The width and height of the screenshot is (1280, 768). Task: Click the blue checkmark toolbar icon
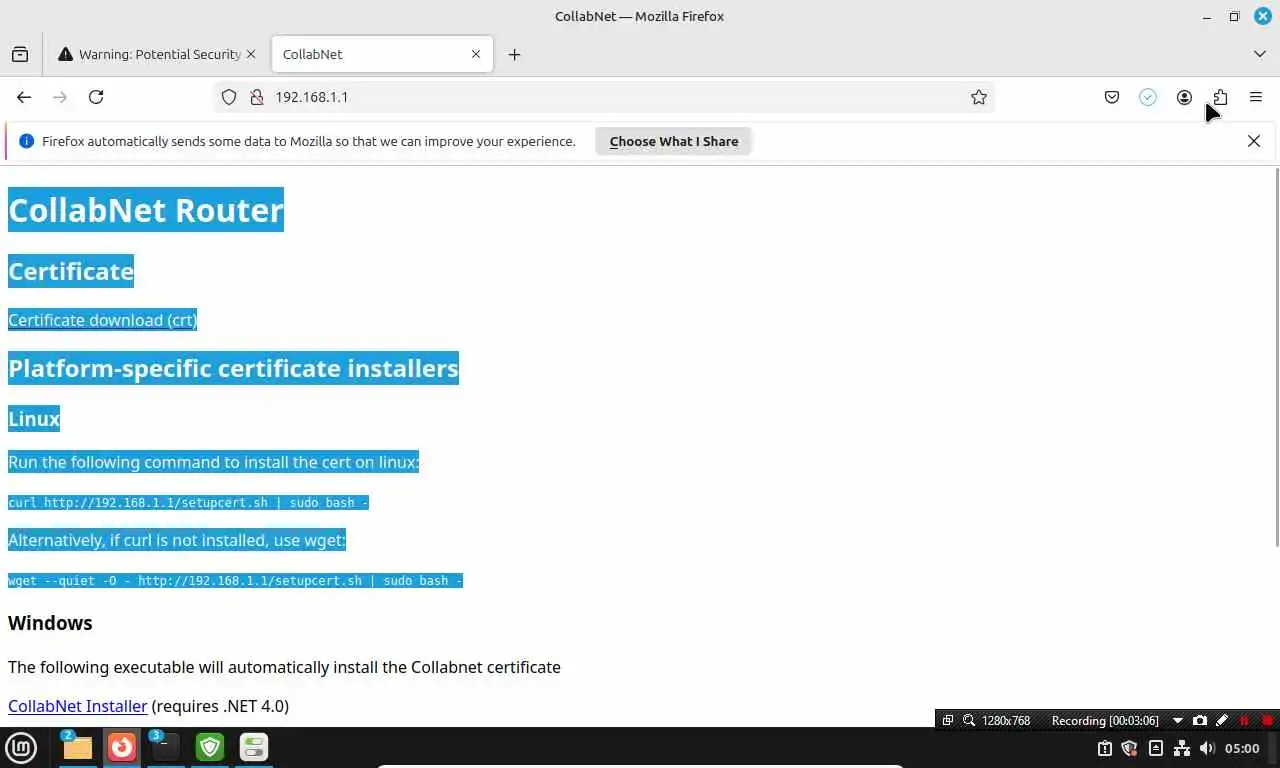point(1148,97)
